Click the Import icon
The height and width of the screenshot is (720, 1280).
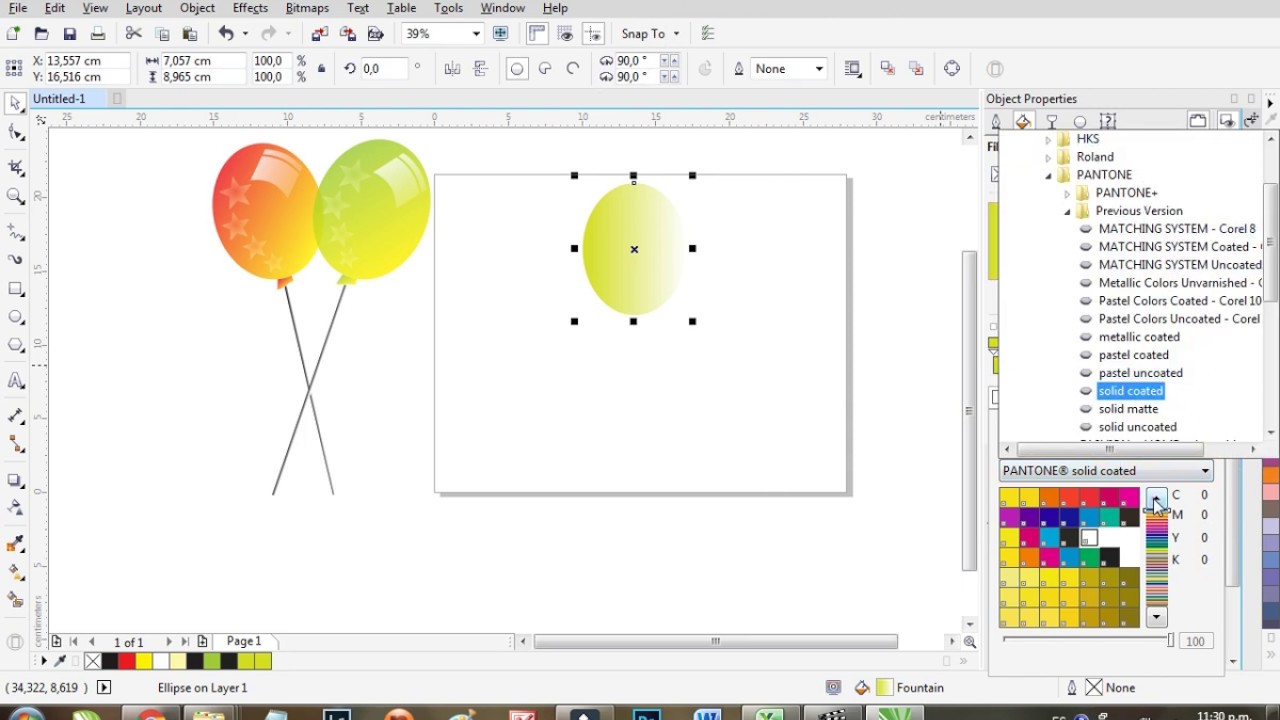coord(319,34)
